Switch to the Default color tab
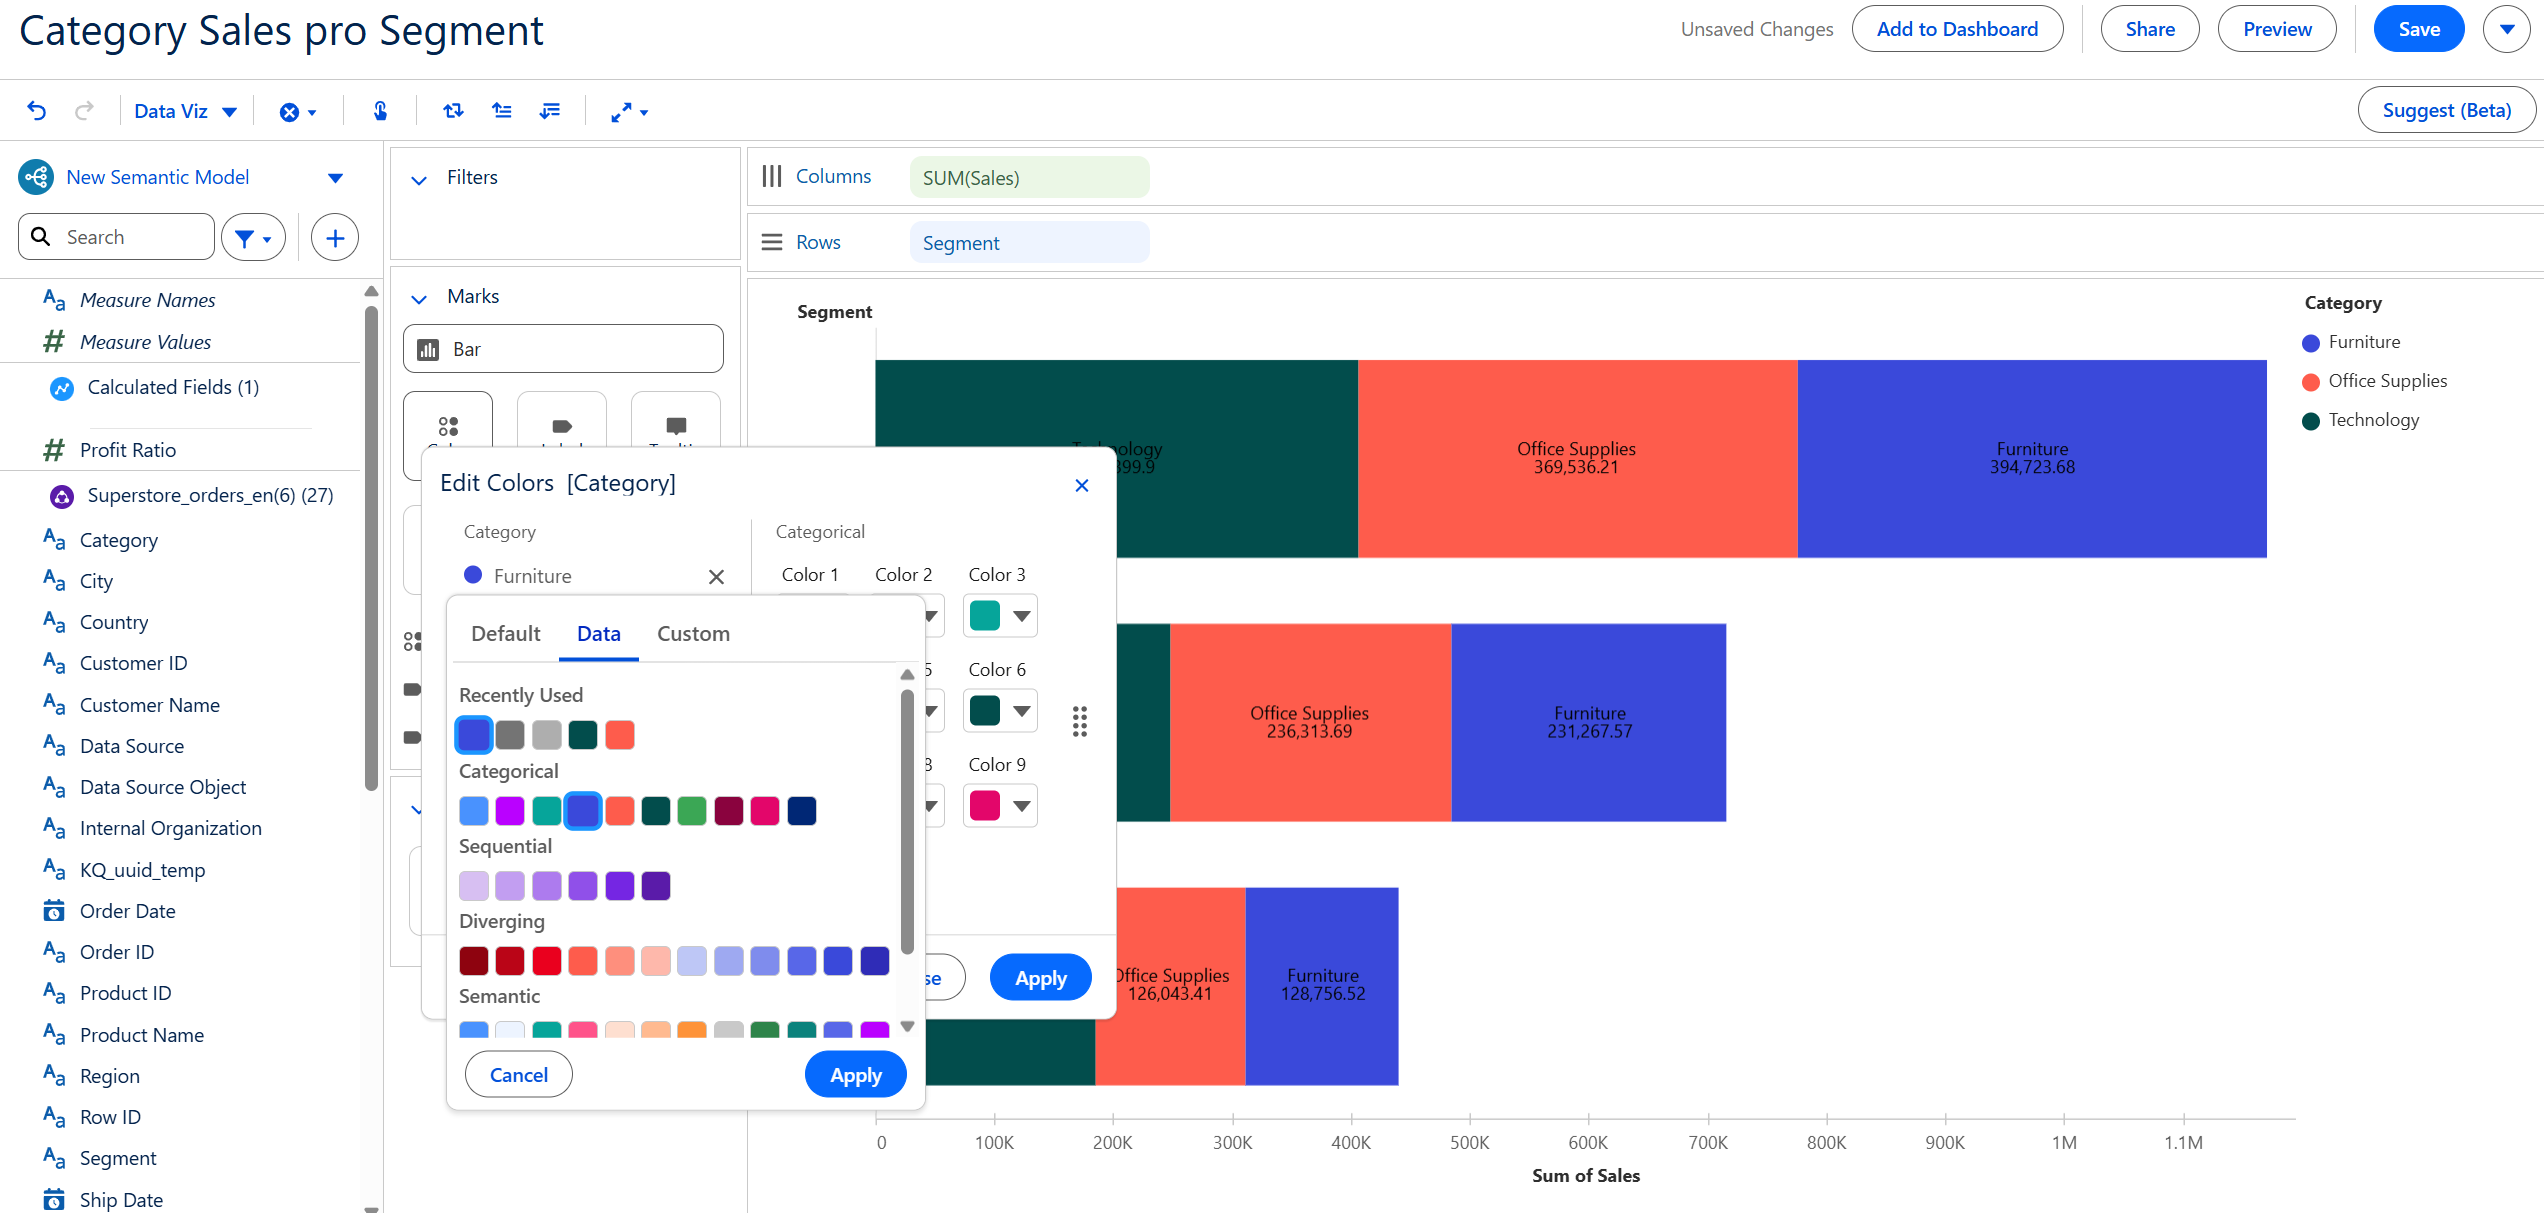 [x=505, y=634]
